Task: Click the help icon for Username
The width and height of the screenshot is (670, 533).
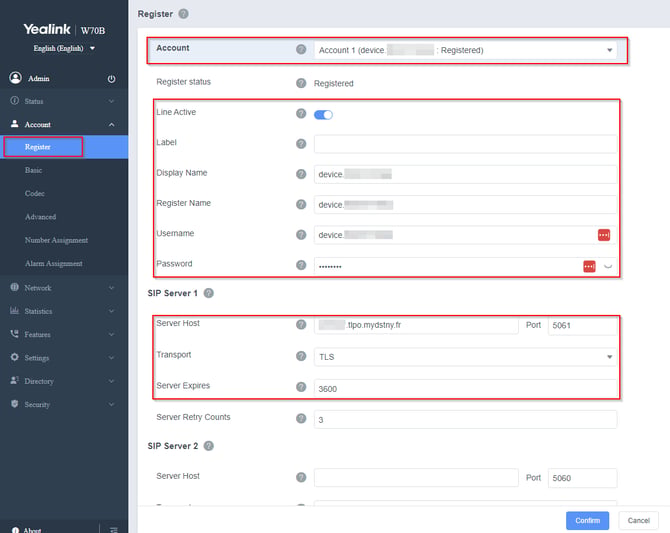Action: [301, 235]
